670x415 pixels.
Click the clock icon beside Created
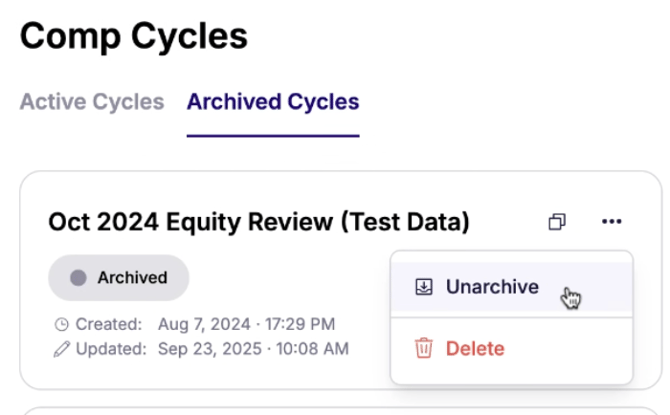point(62,325)
